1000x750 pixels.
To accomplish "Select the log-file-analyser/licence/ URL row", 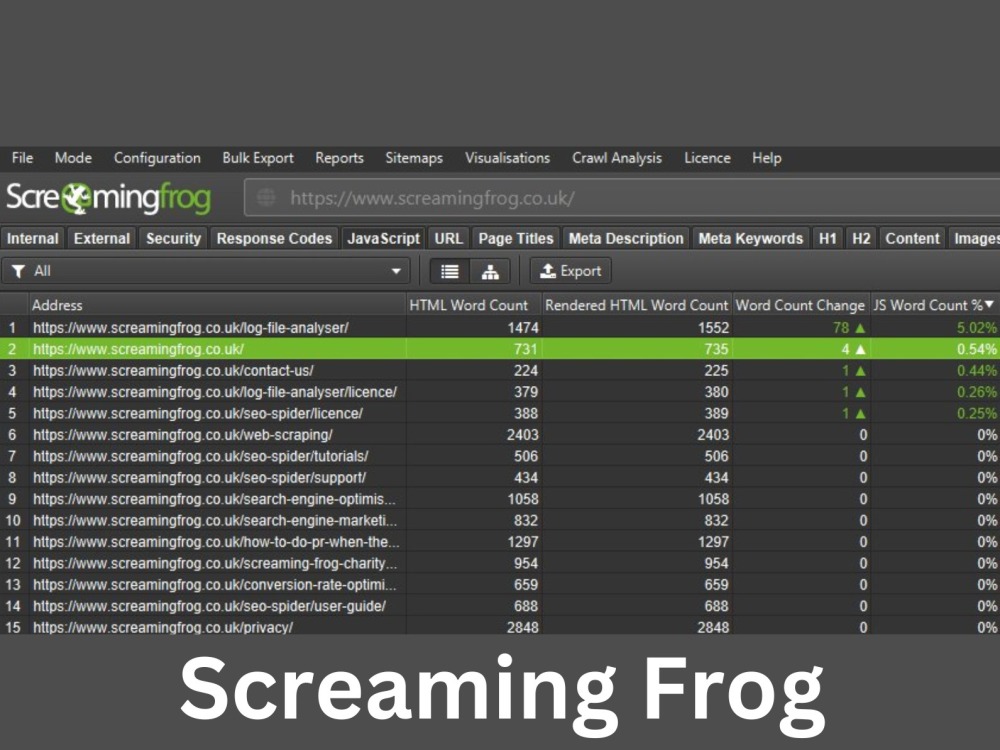I will coord(500,392).
